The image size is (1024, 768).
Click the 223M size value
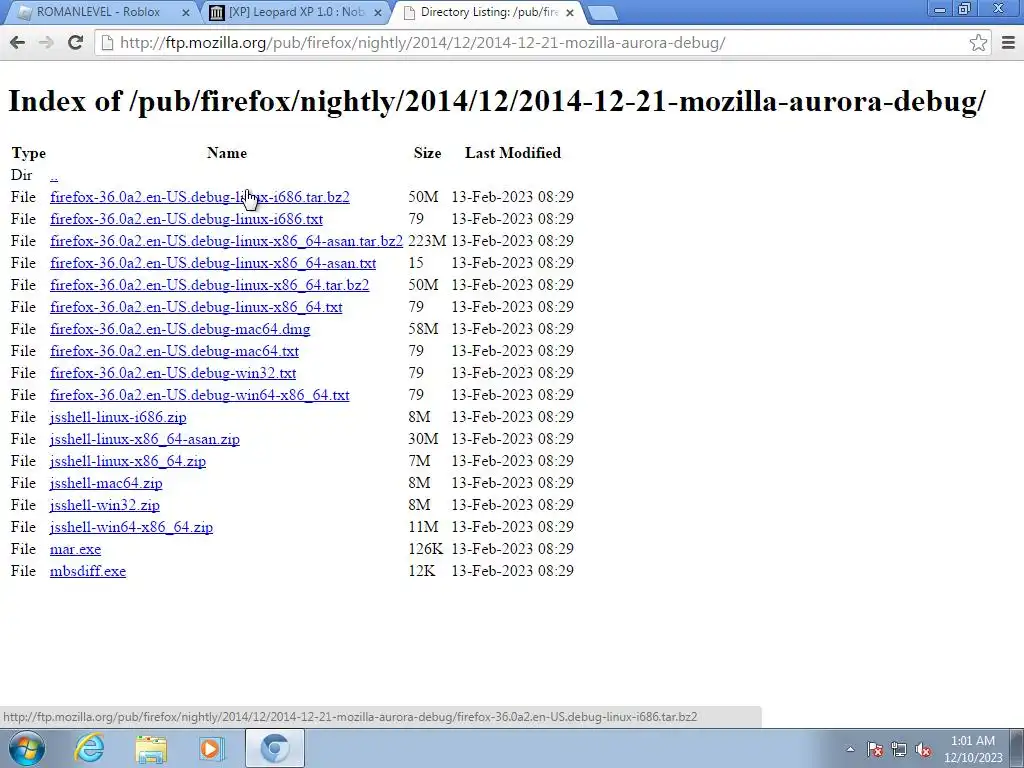pos(427,241)
